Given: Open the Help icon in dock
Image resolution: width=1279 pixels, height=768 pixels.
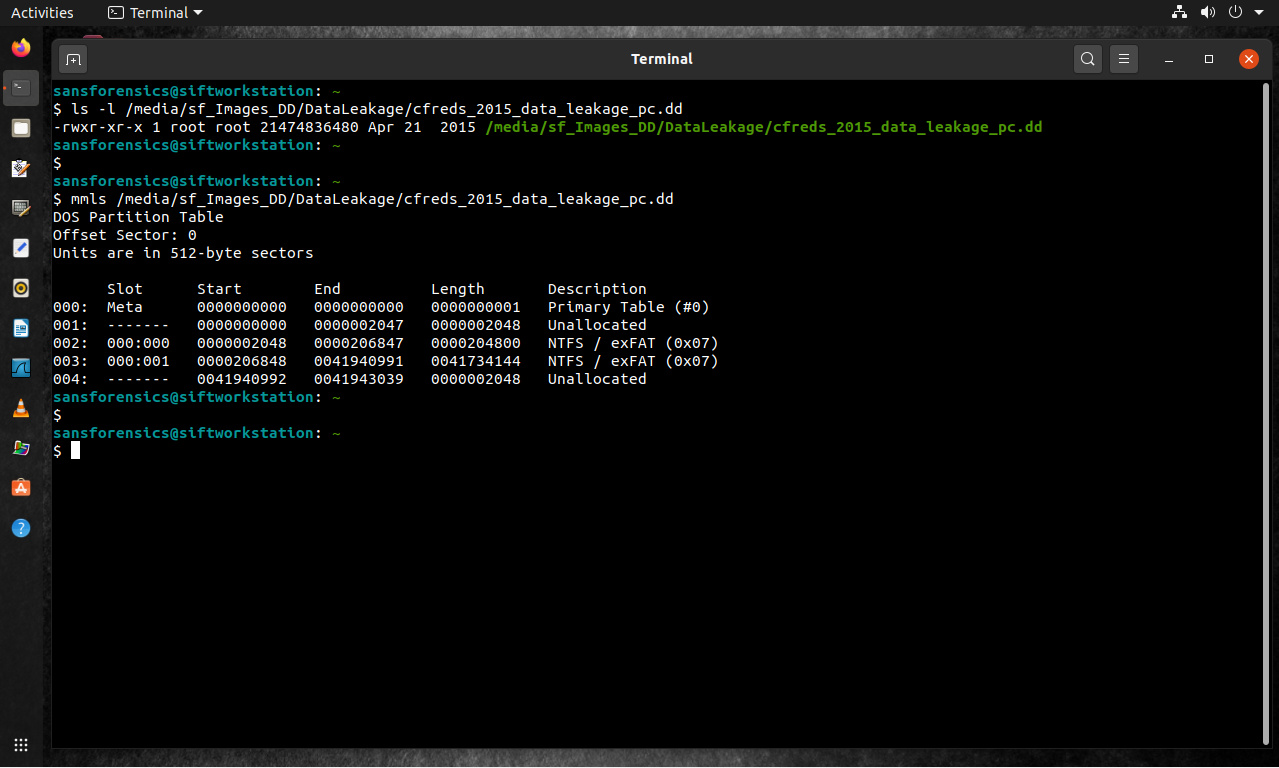Looking at the screenshot, I should [21, 527].
